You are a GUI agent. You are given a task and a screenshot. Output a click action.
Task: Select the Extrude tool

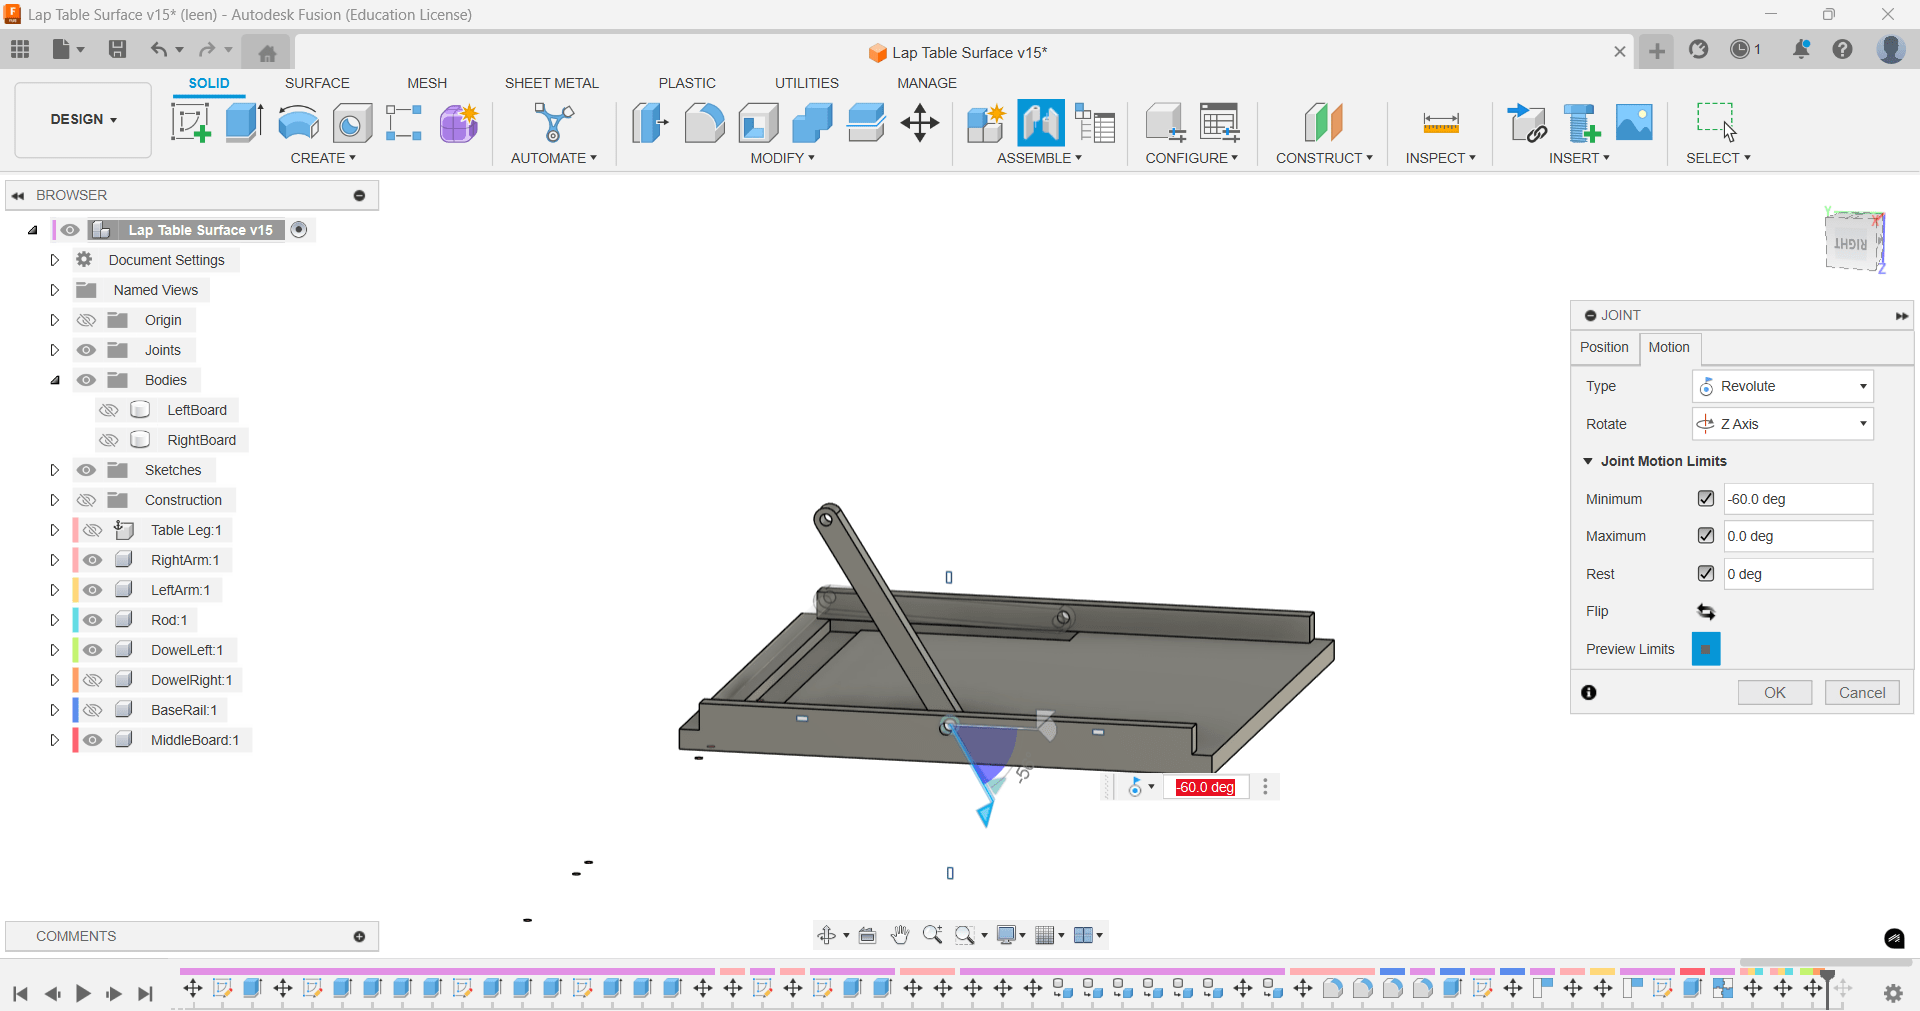[x=244, y=123]
